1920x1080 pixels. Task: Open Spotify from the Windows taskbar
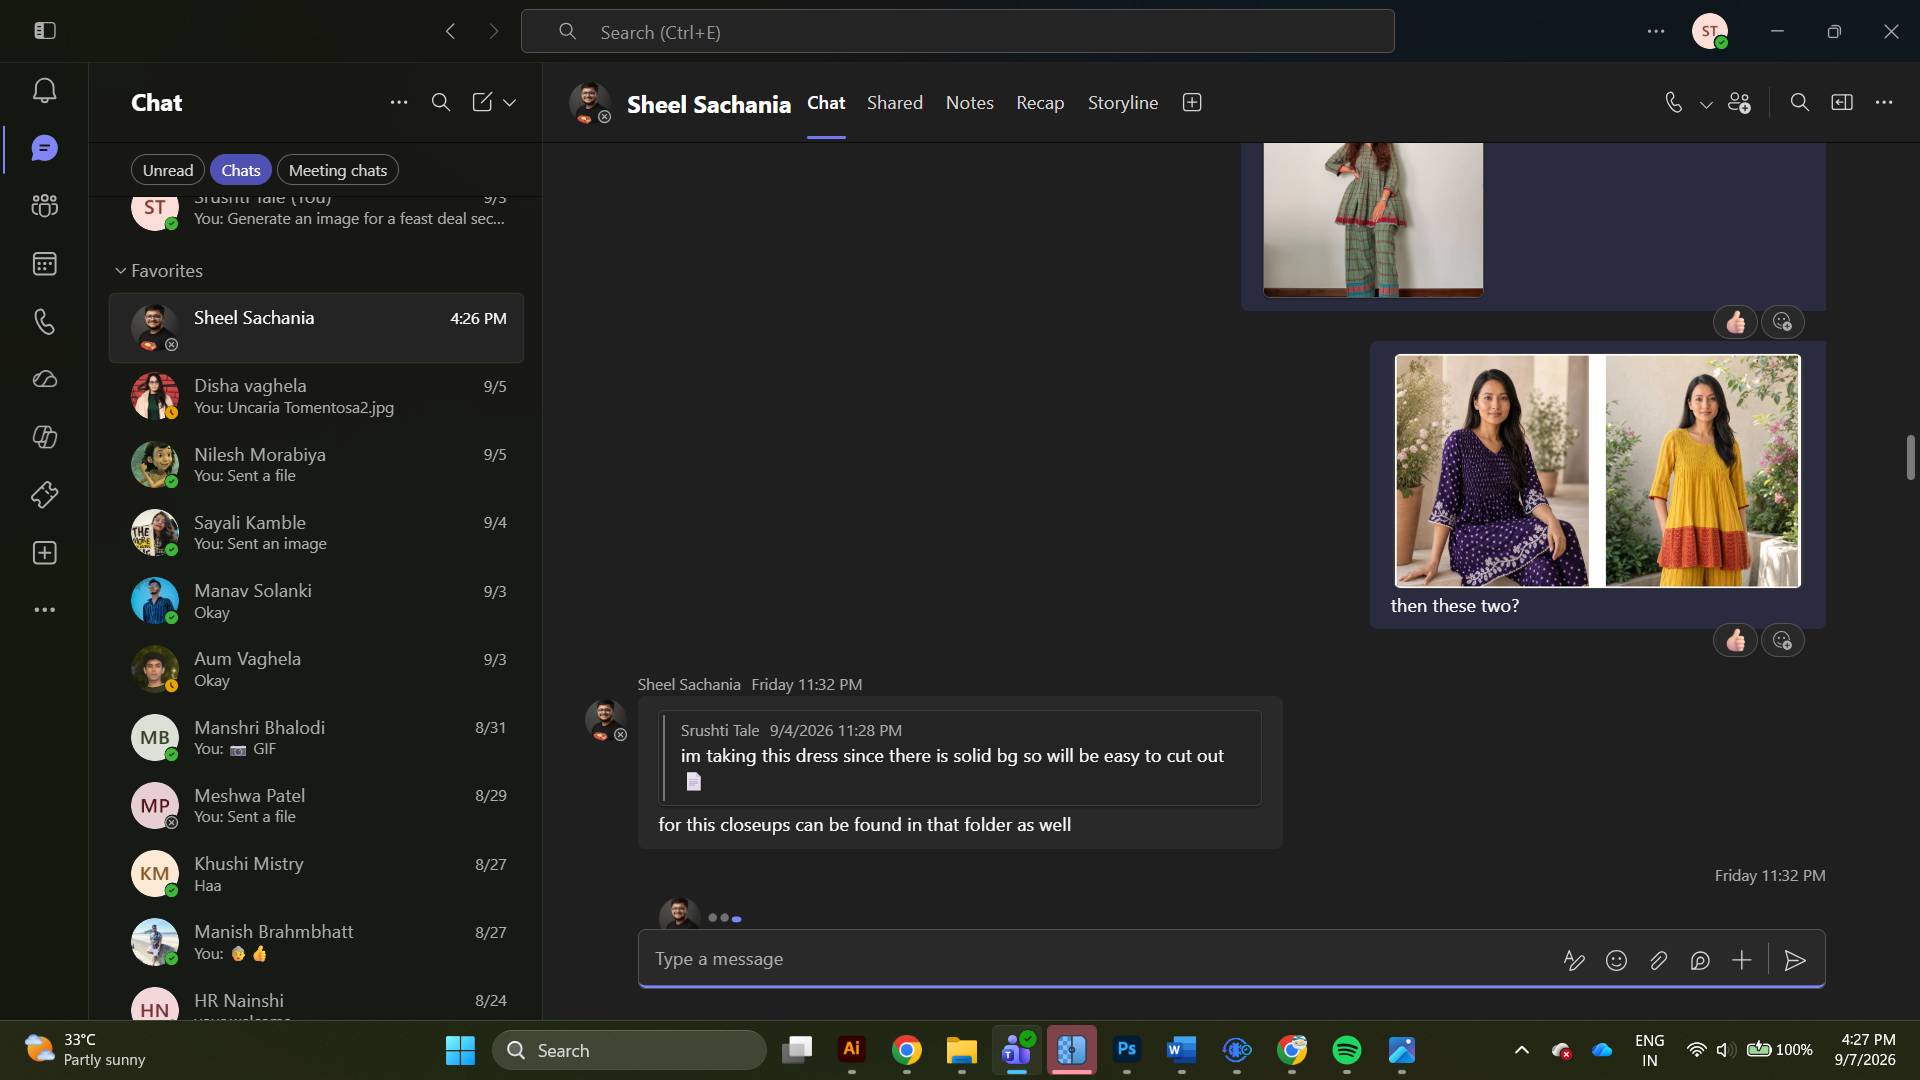1347,1050
